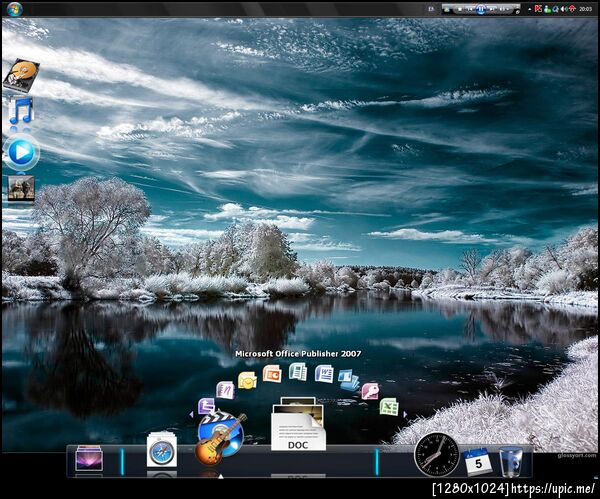Screen dimensions: 600x499
Task: Launch Word from the Office stack
Action: click(x=324, y=374)
